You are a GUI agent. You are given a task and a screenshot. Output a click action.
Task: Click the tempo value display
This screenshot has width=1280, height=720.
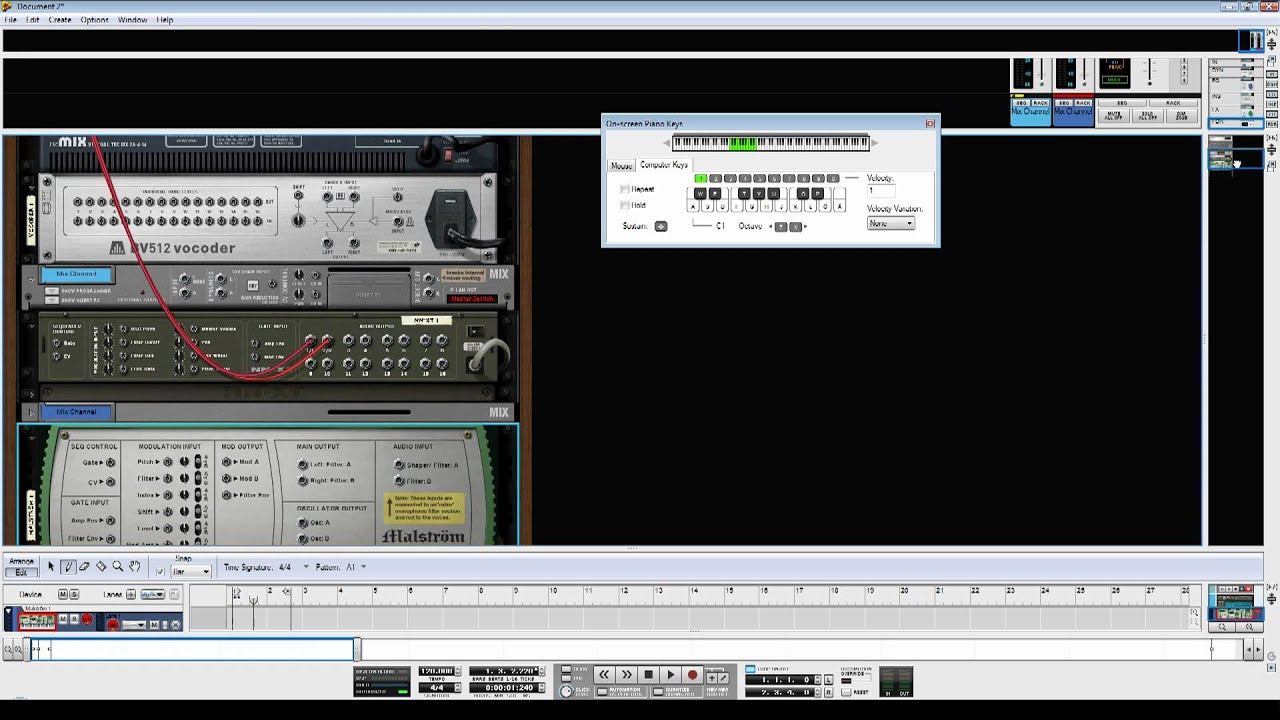click(x=437, y=671)
